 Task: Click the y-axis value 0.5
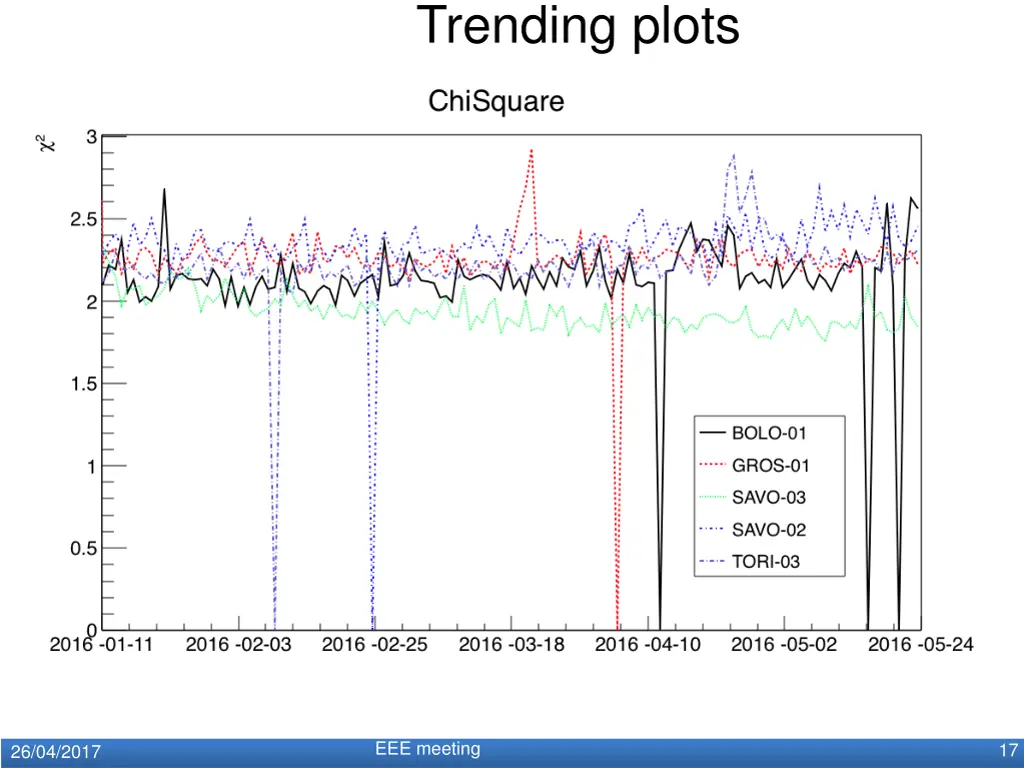pos(84,549)
